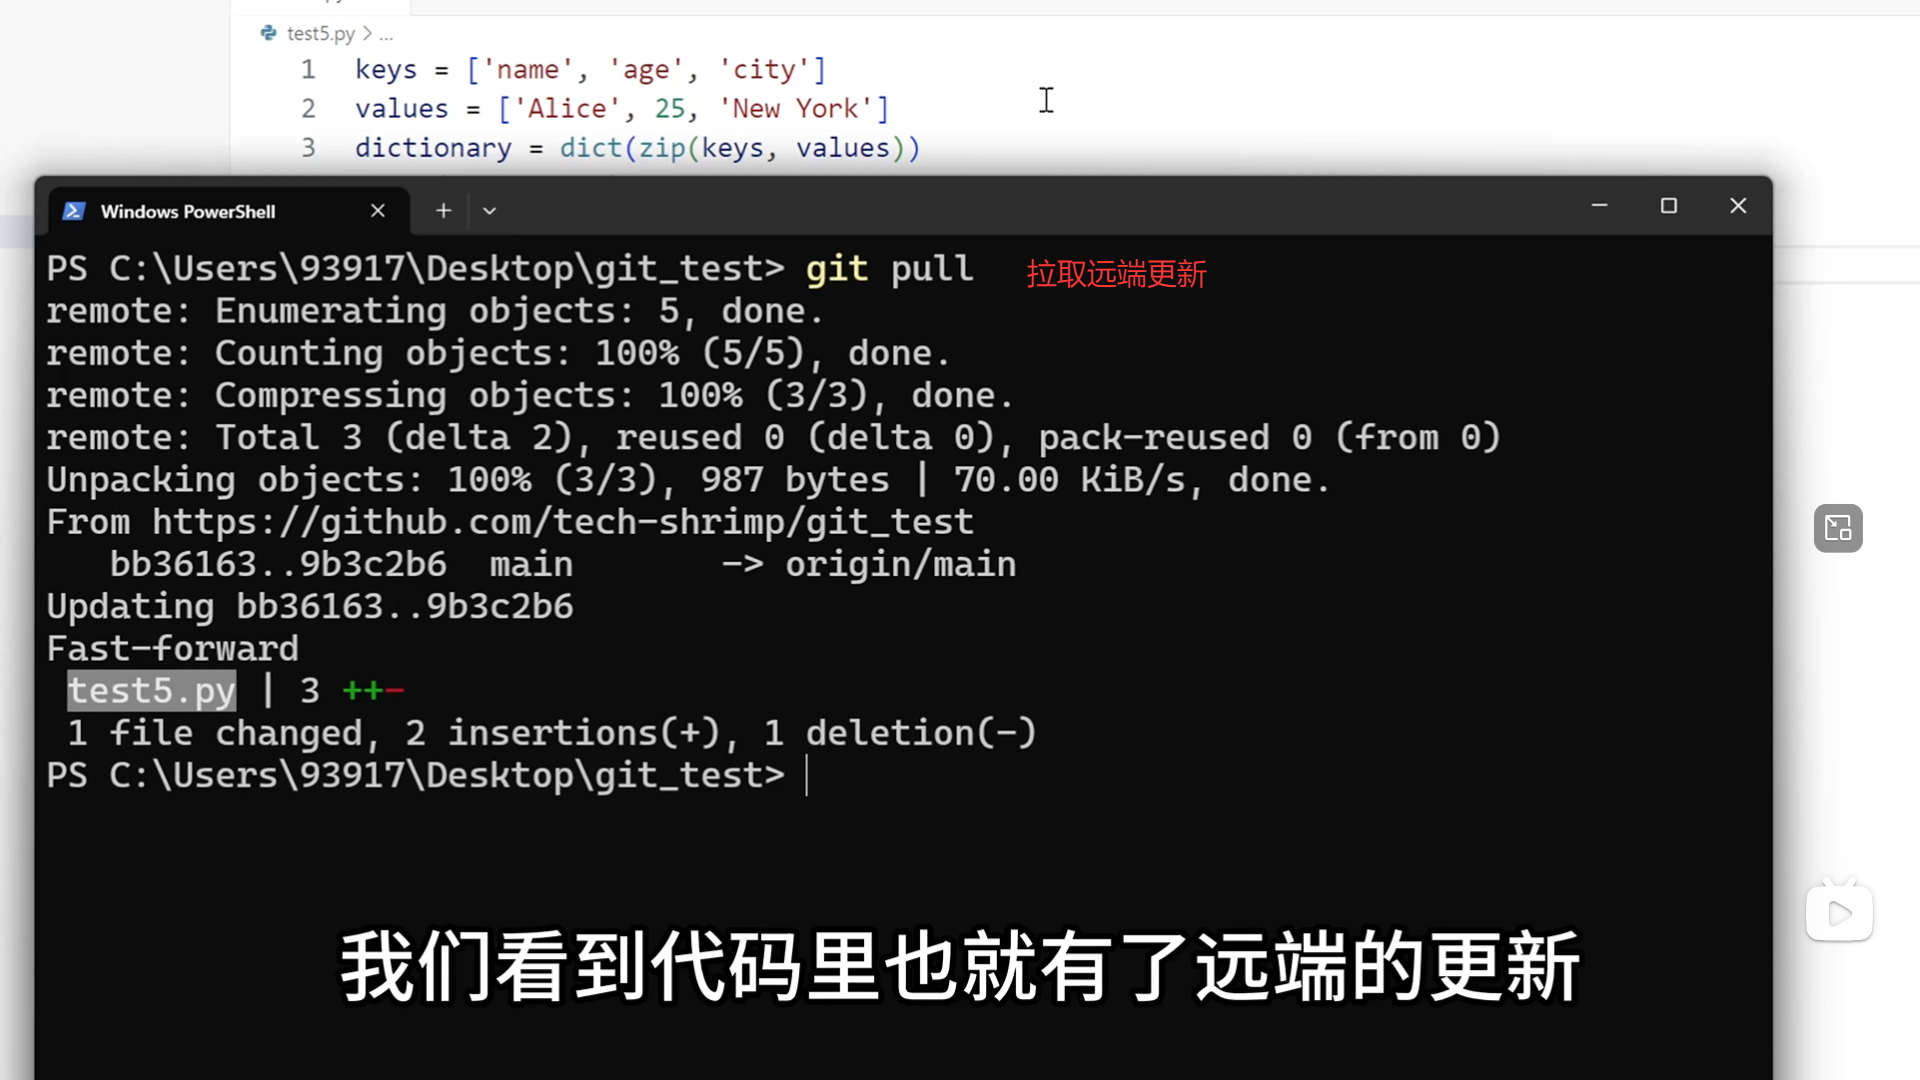Open a new PowerShell tab with plus
Viewport: 1920px width, 1080px height.
coord(443,211)
